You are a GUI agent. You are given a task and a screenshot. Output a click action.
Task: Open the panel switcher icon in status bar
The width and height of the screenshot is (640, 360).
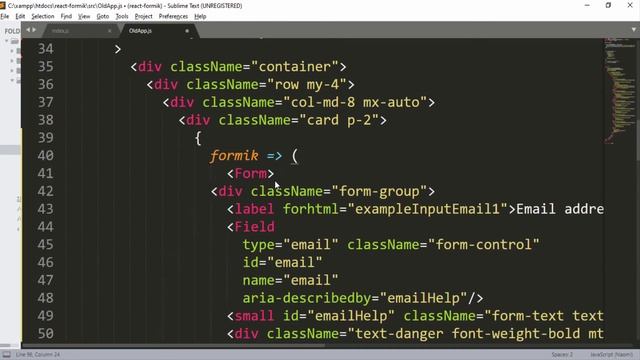(6, 354)
